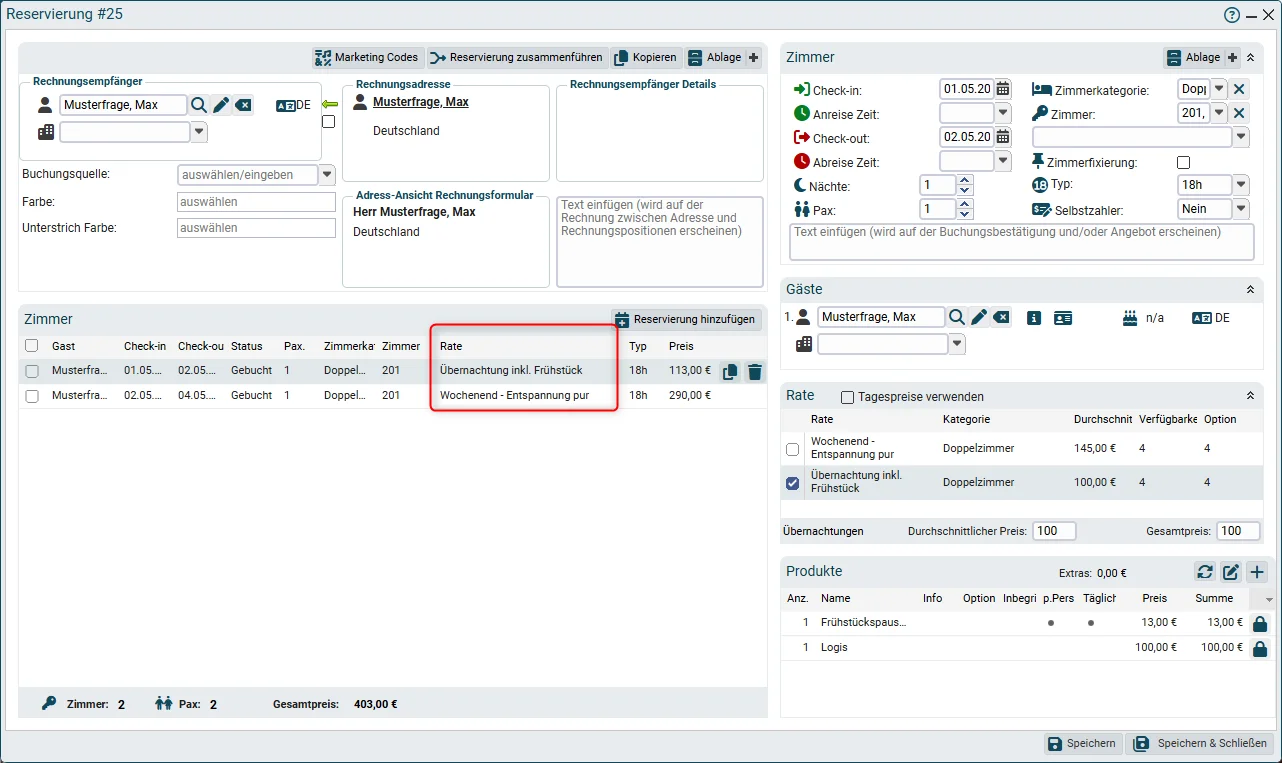
Task: Collapse the Rate panel
Action: coord(1250,396)
